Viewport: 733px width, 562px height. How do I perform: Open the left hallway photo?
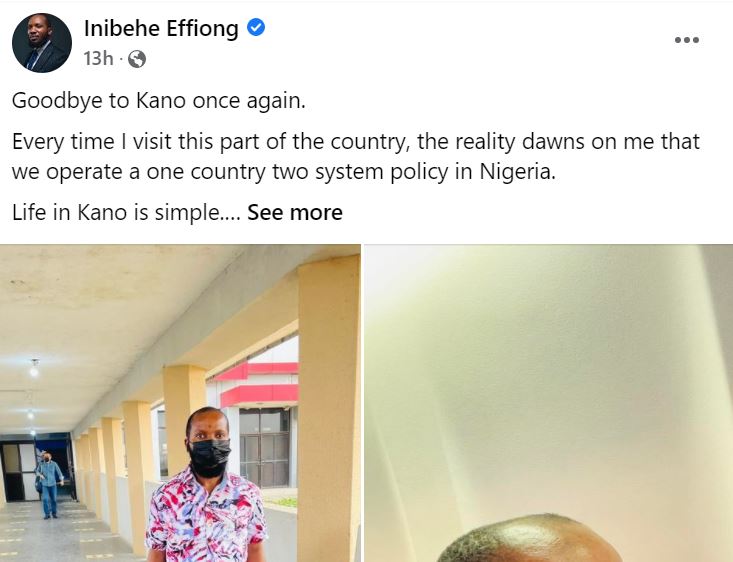click(x=180, y=402)
